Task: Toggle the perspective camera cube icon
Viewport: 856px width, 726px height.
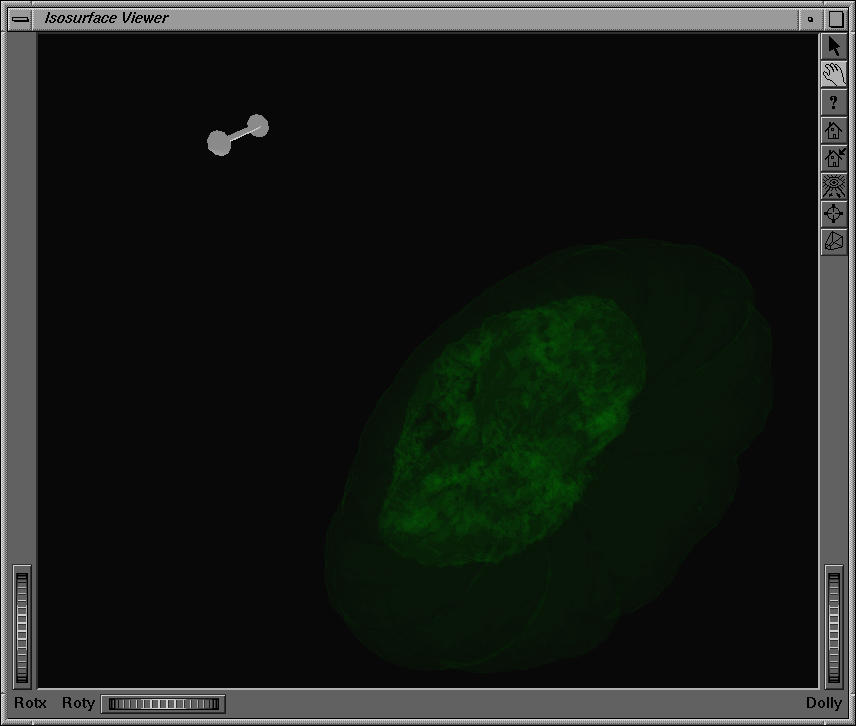Action: (x=834, y=242)
